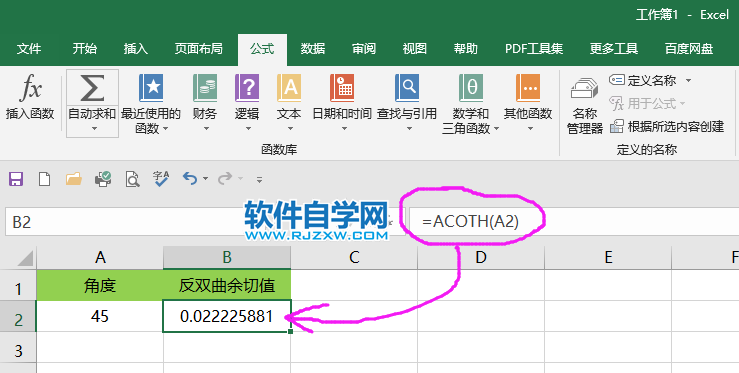Select column C header

[354, 257]
